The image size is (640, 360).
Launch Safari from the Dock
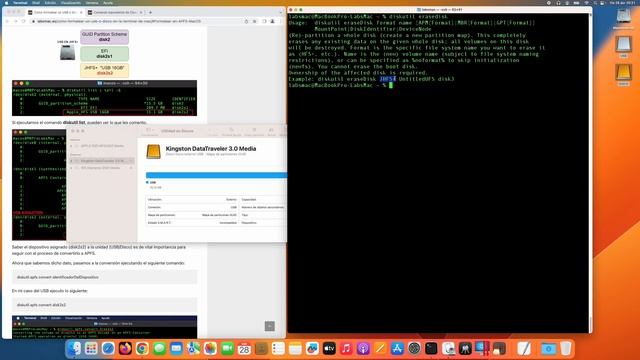(x=108, y=348)
